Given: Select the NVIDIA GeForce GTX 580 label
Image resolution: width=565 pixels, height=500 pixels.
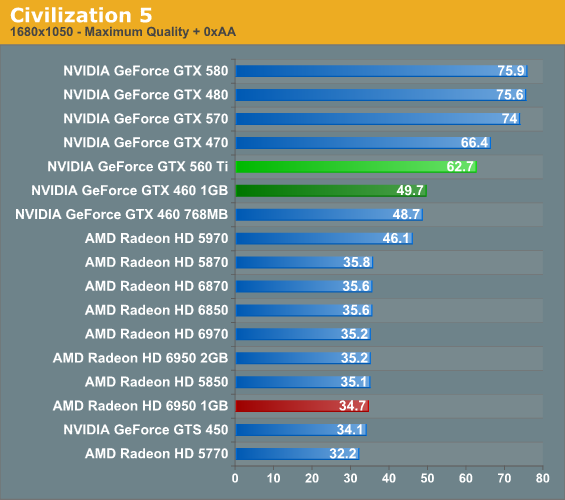Looking at the screenshot, I should 146,71.
